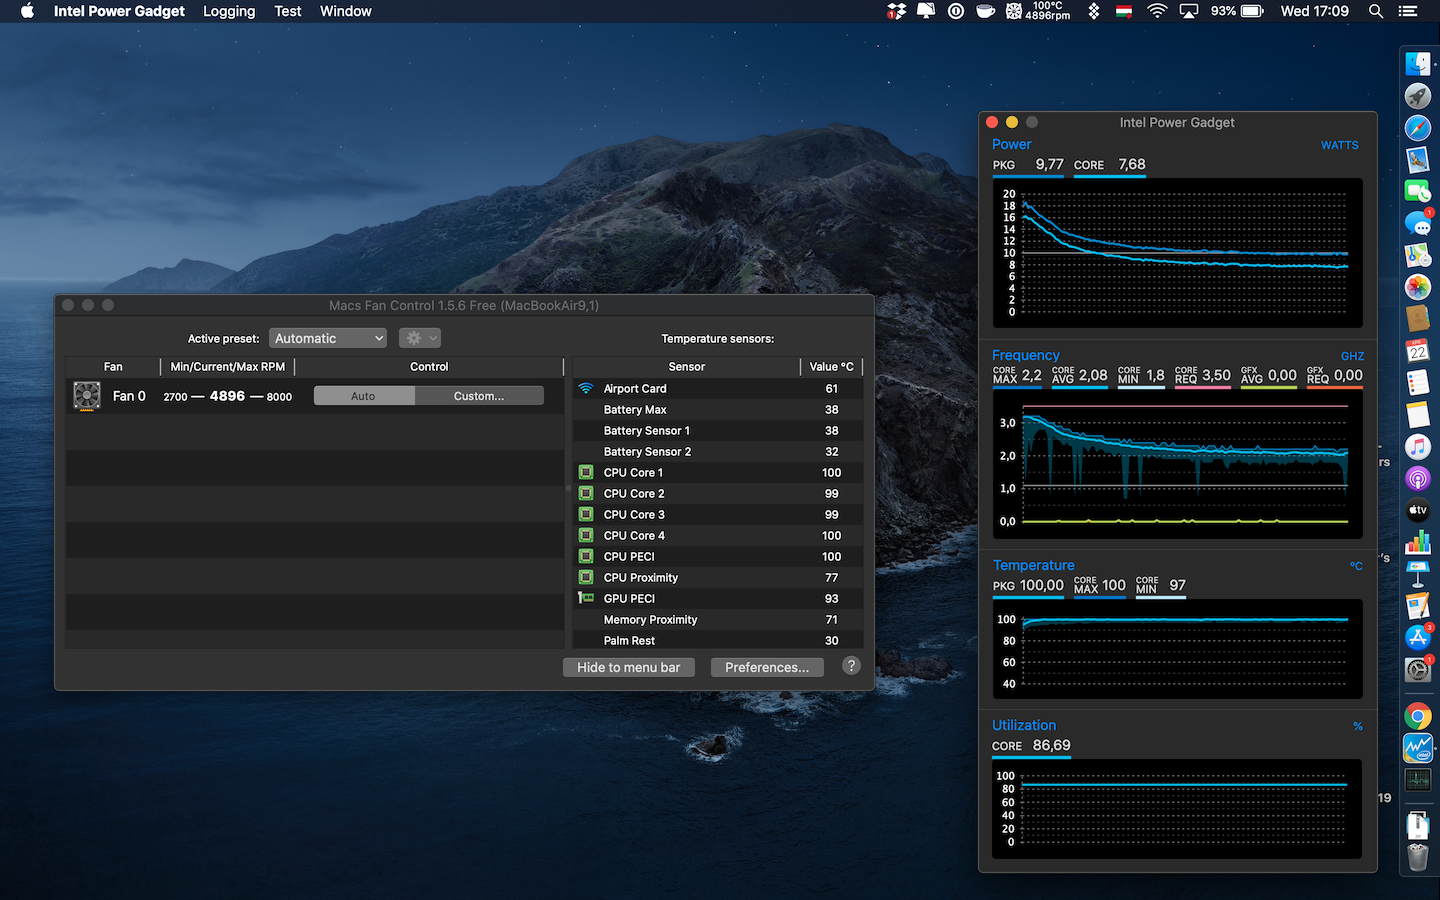The height and width of the screenshot is (900, 1440).
Task: Open Messages from the Dock
Action: point(1418,223)
